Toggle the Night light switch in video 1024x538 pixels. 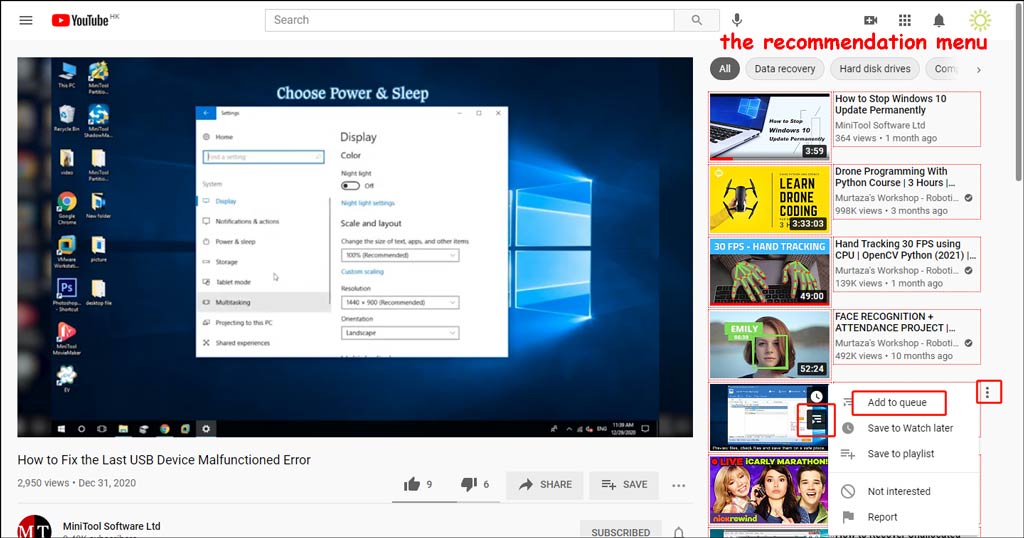point(350,185)
